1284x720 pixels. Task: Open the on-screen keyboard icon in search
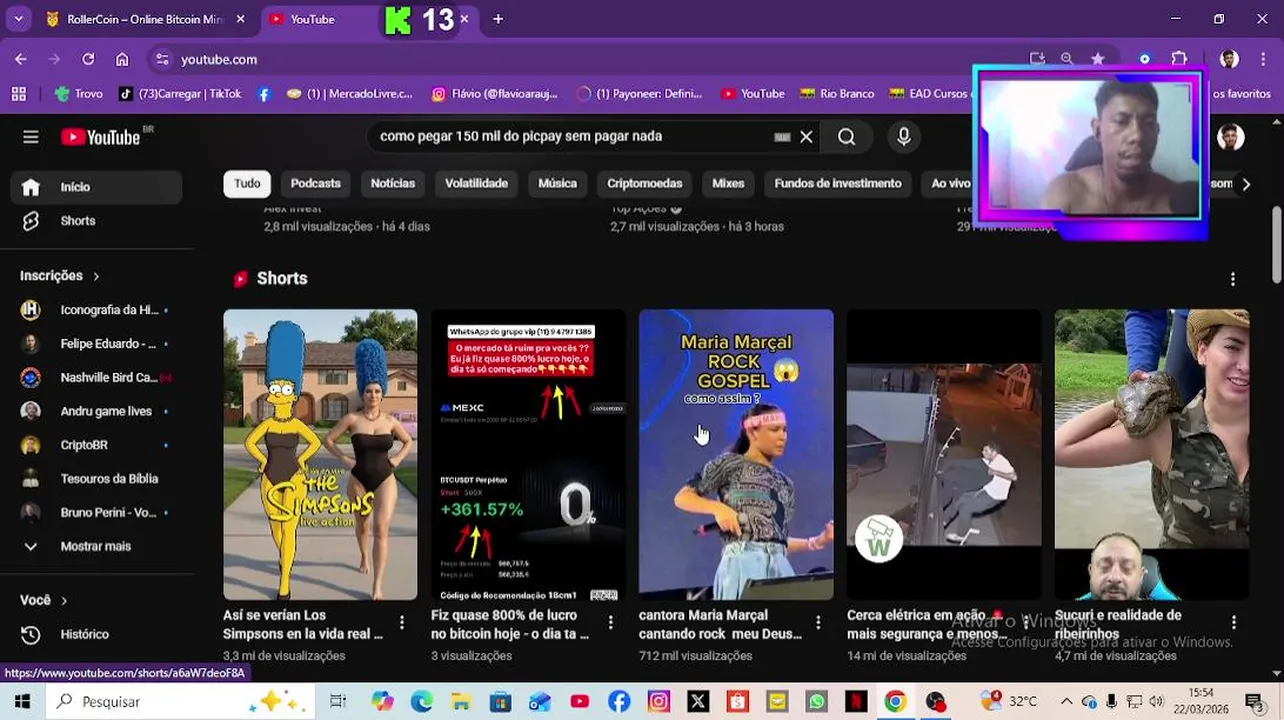coord(782,137)
